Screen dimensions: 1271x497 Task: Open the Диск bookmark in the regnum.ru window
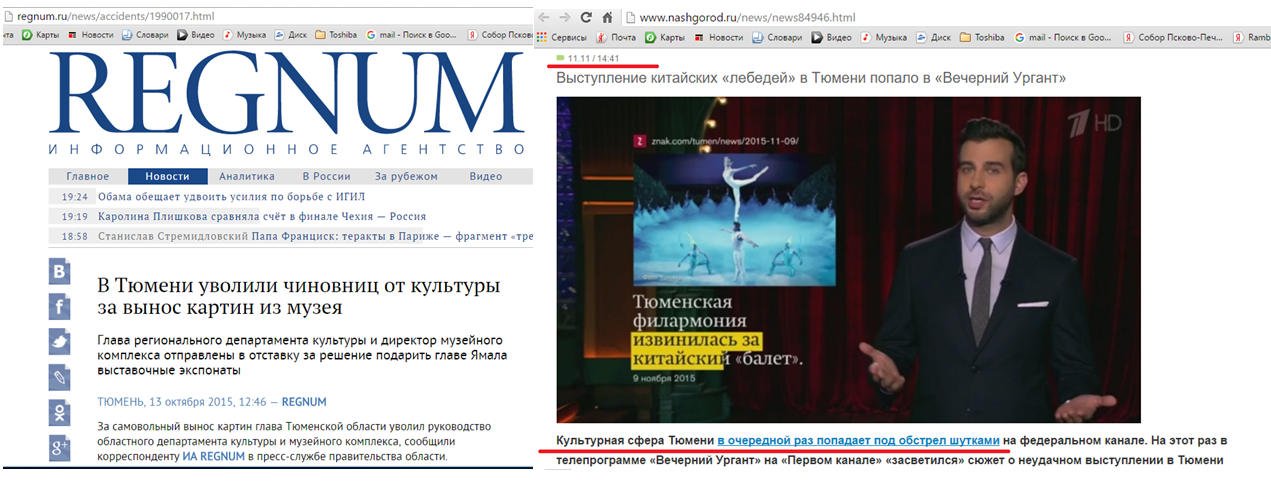[x=291, y=34]
